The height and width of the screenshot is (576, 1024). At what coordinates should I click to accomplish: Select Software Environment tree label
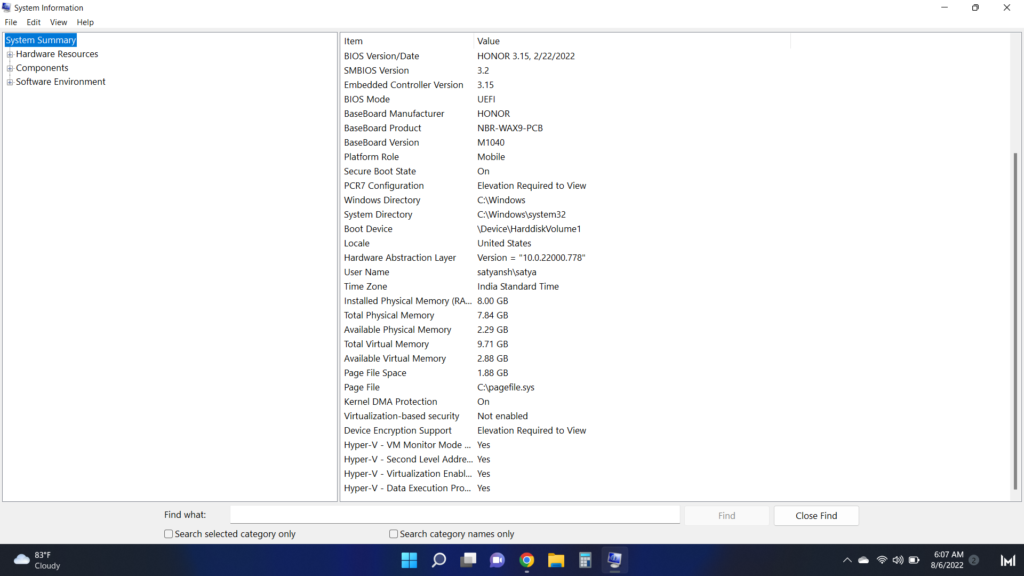pos(60,82)
